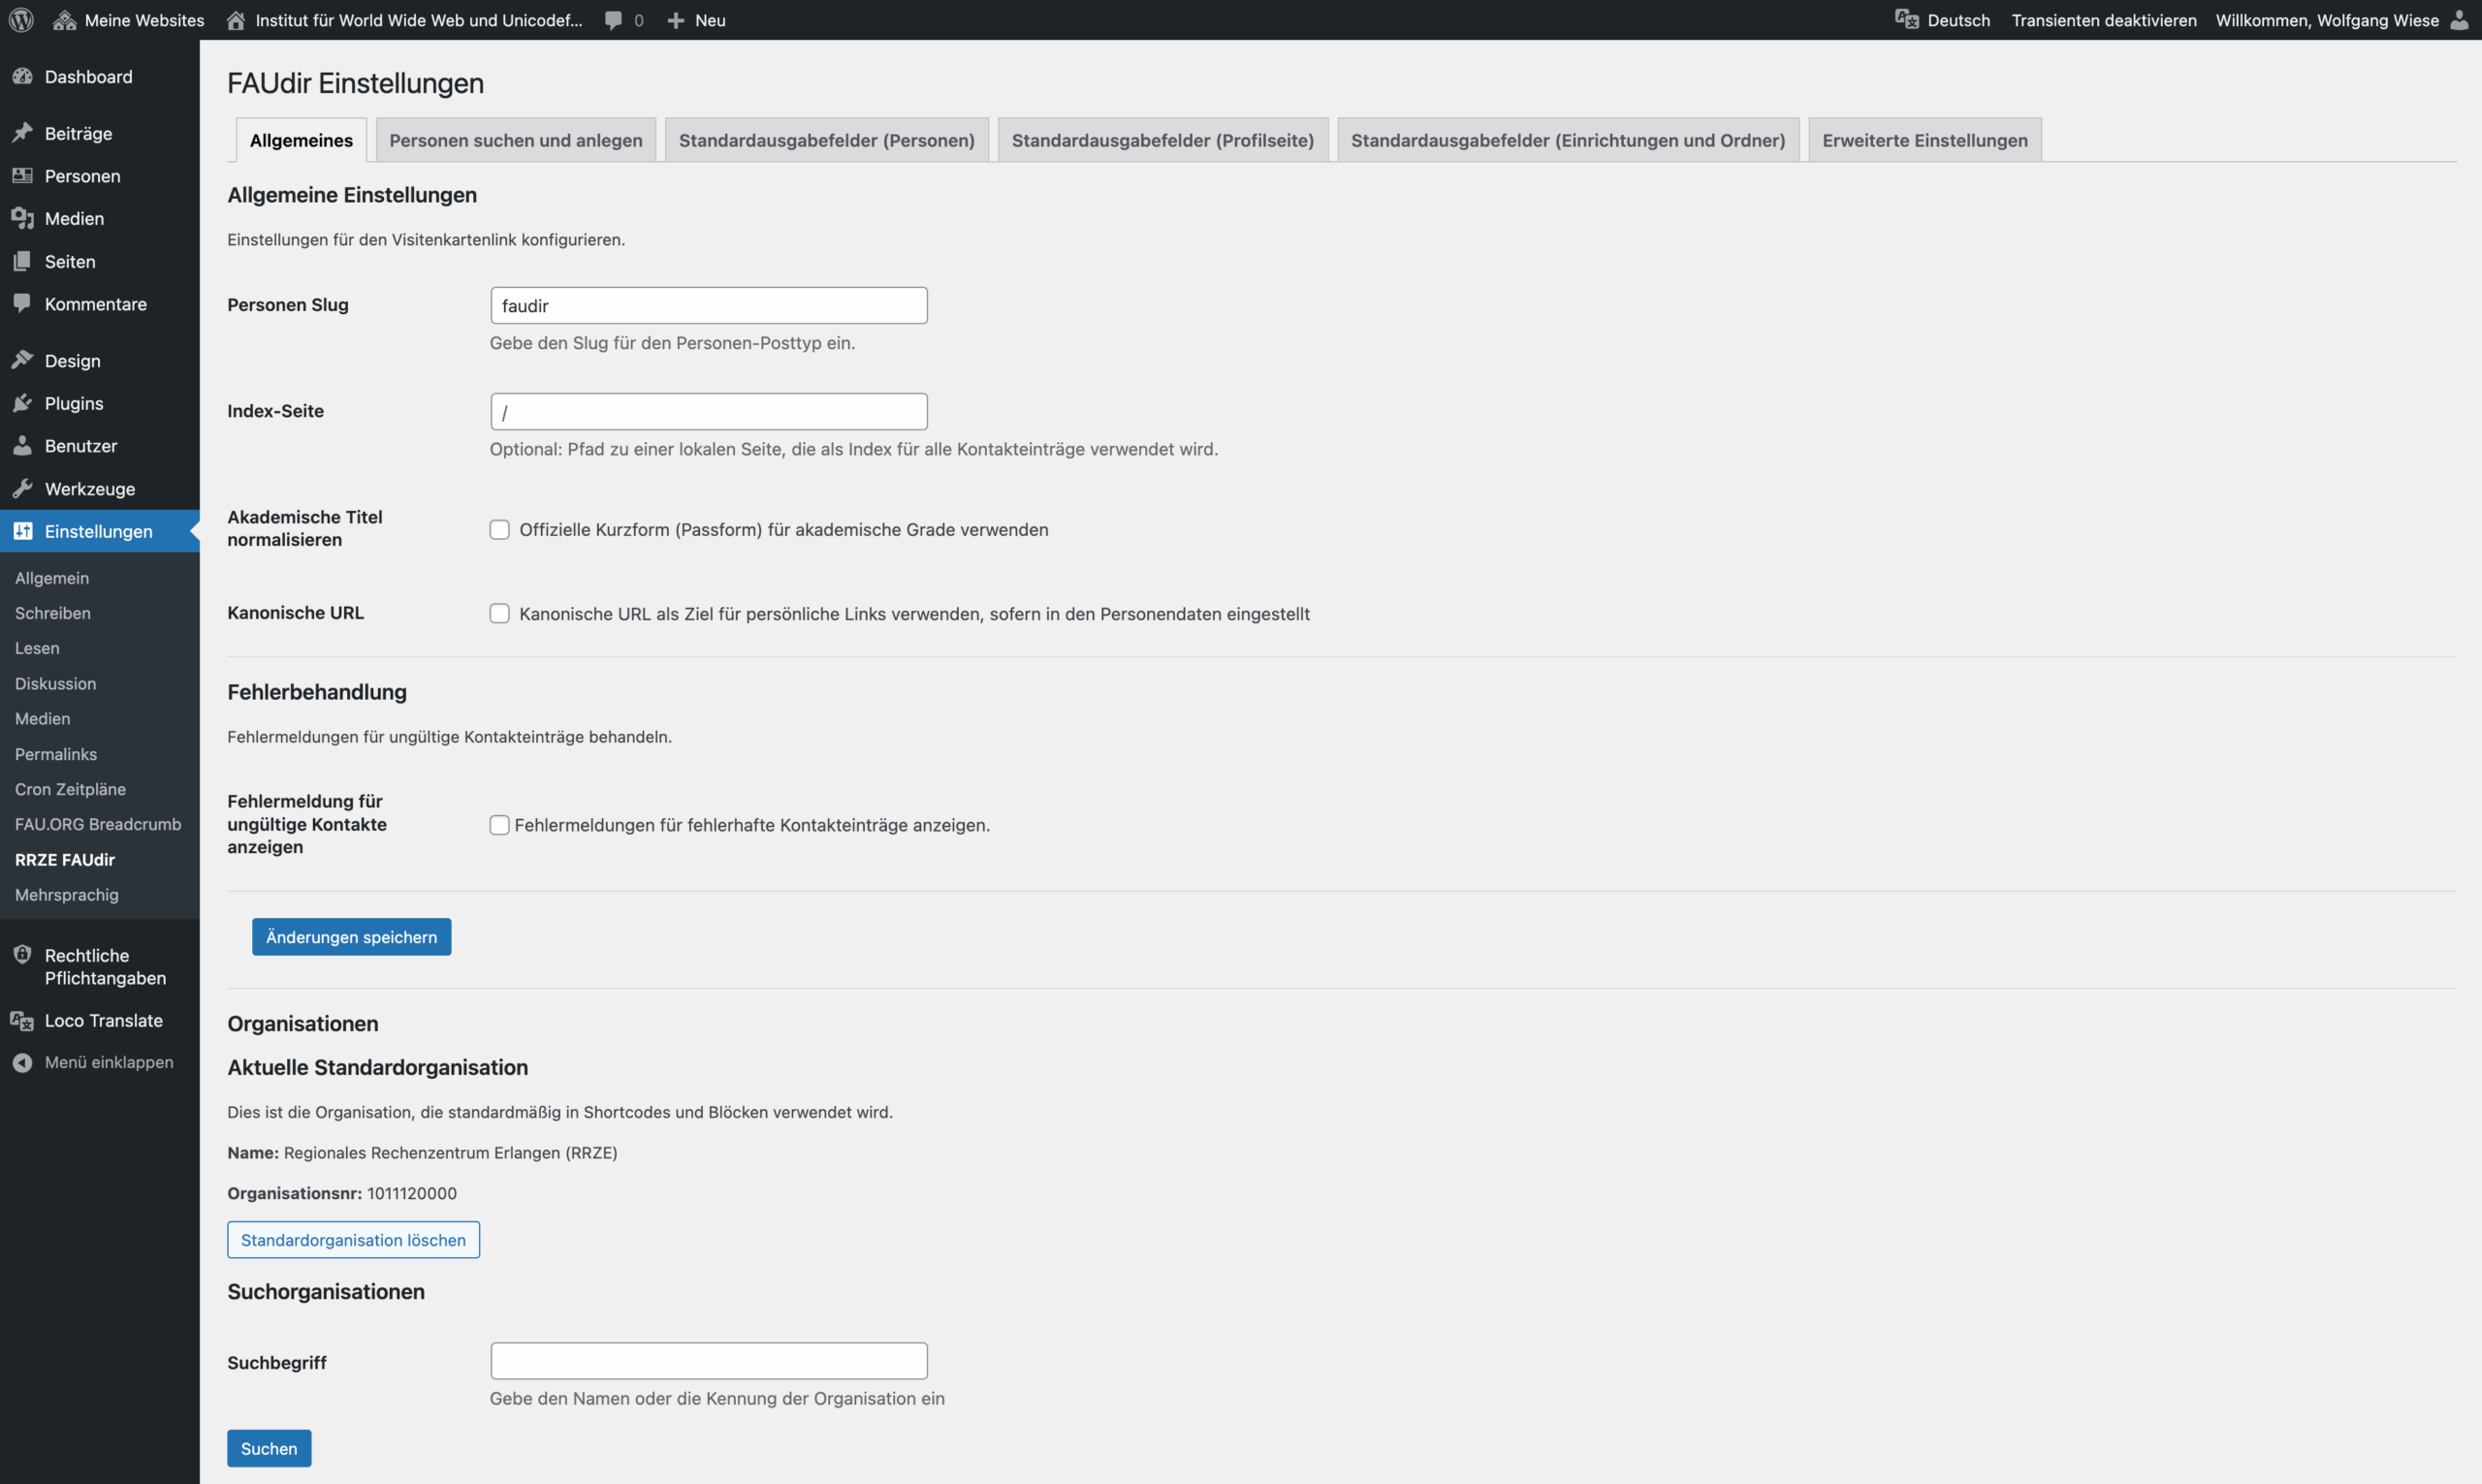Open Beiträge in the sidebar

100,133
